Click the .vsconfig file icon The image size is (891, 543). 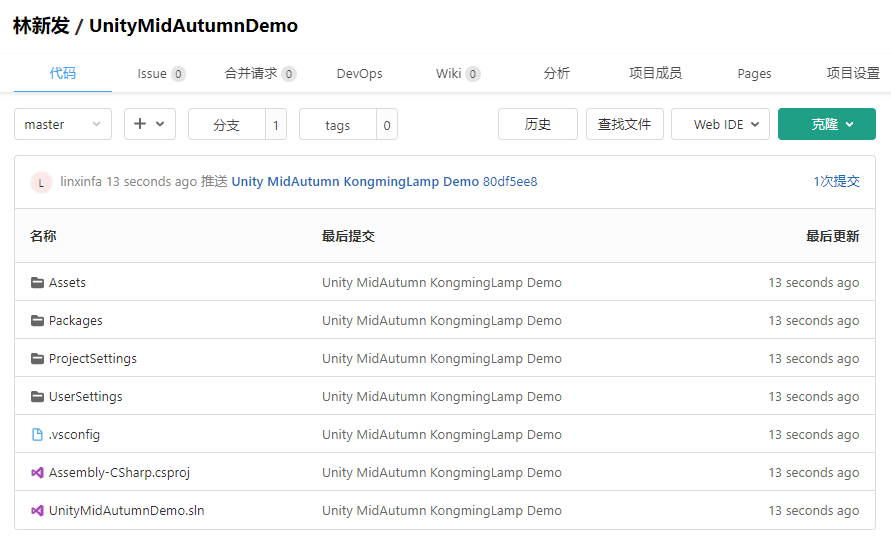coord(38,435)
